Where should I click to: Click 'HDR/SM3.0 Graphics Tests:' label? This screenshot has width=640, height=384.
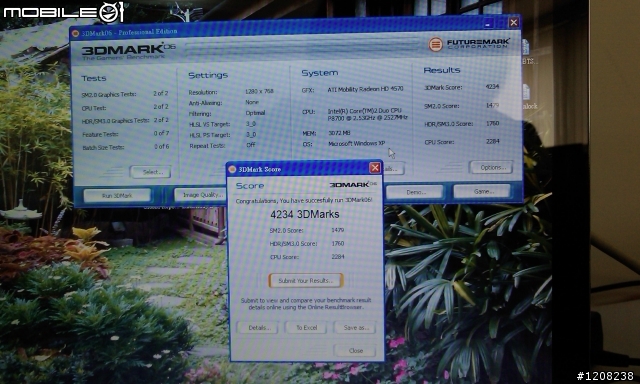point(116,121)
